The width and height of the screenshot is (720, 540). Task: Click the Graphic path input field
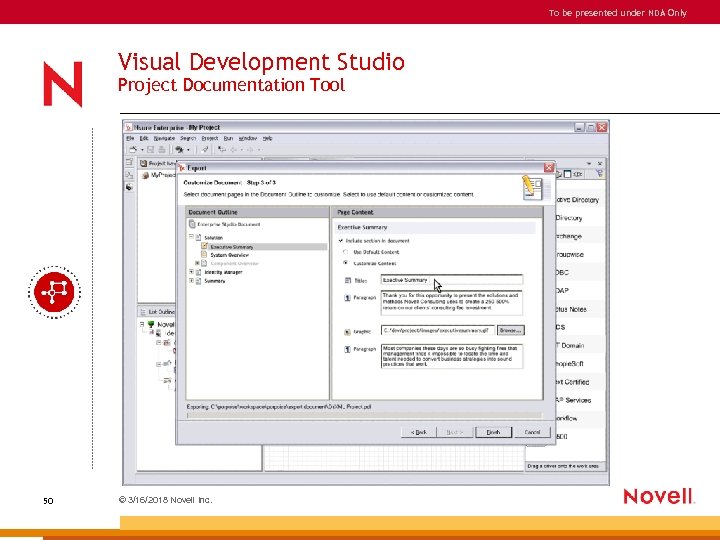[x=438, y=330]
